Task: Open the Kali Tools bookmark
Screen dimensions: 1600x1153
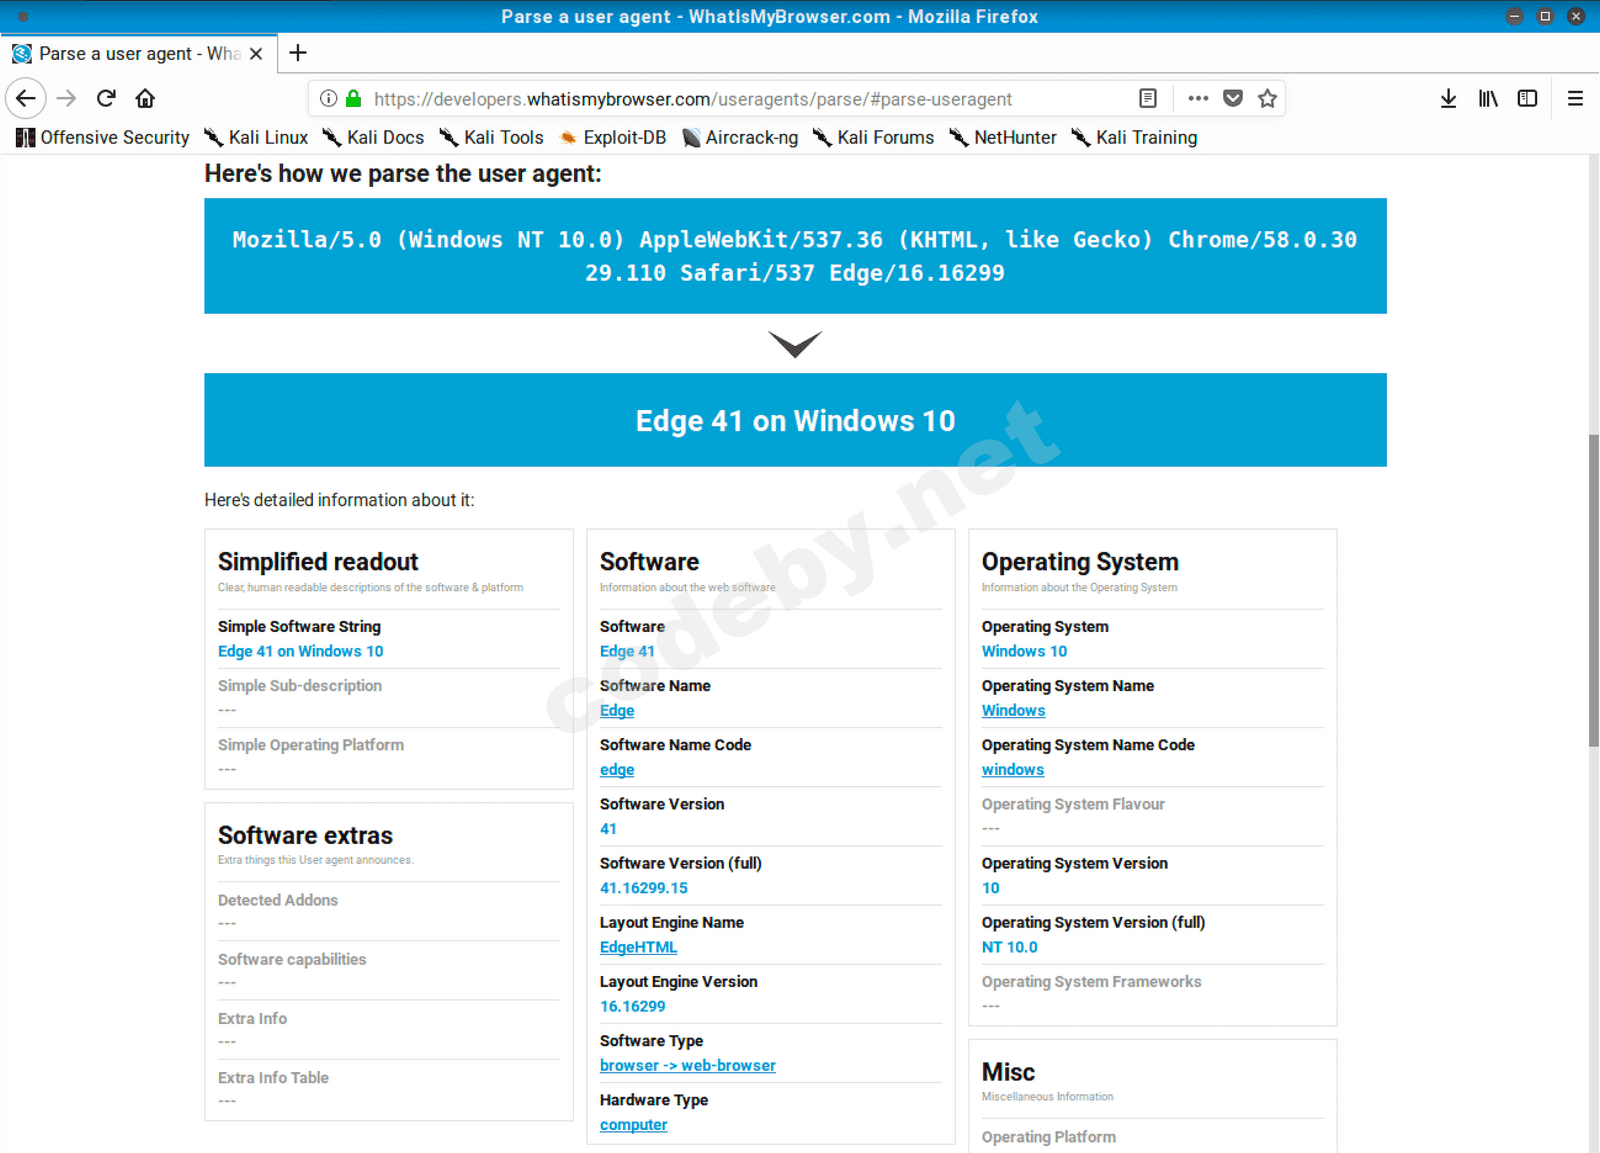Action: point(492,137)
